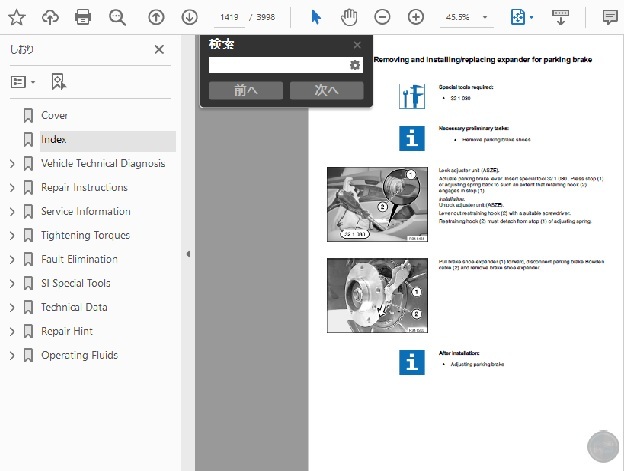Open the zoom percentage dropdown
Image resolution: width=624 pixels, height=471 pixels.
484,17
